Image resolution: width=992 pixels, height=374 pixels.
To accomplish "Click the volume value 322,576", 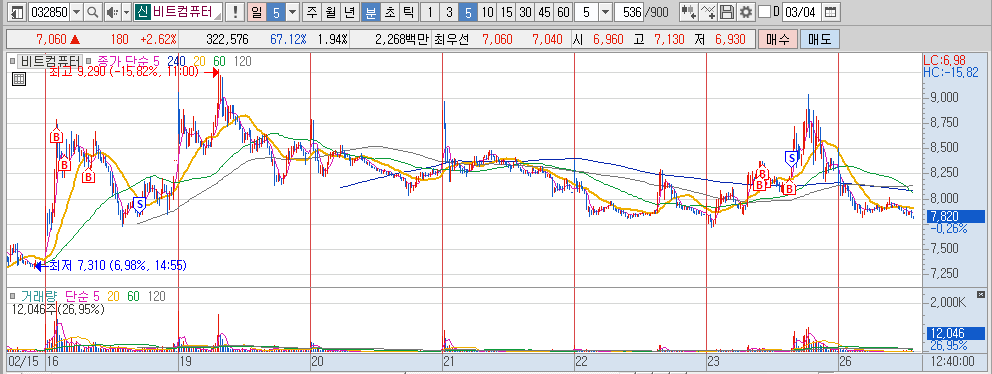I will (x=227, y=39).
